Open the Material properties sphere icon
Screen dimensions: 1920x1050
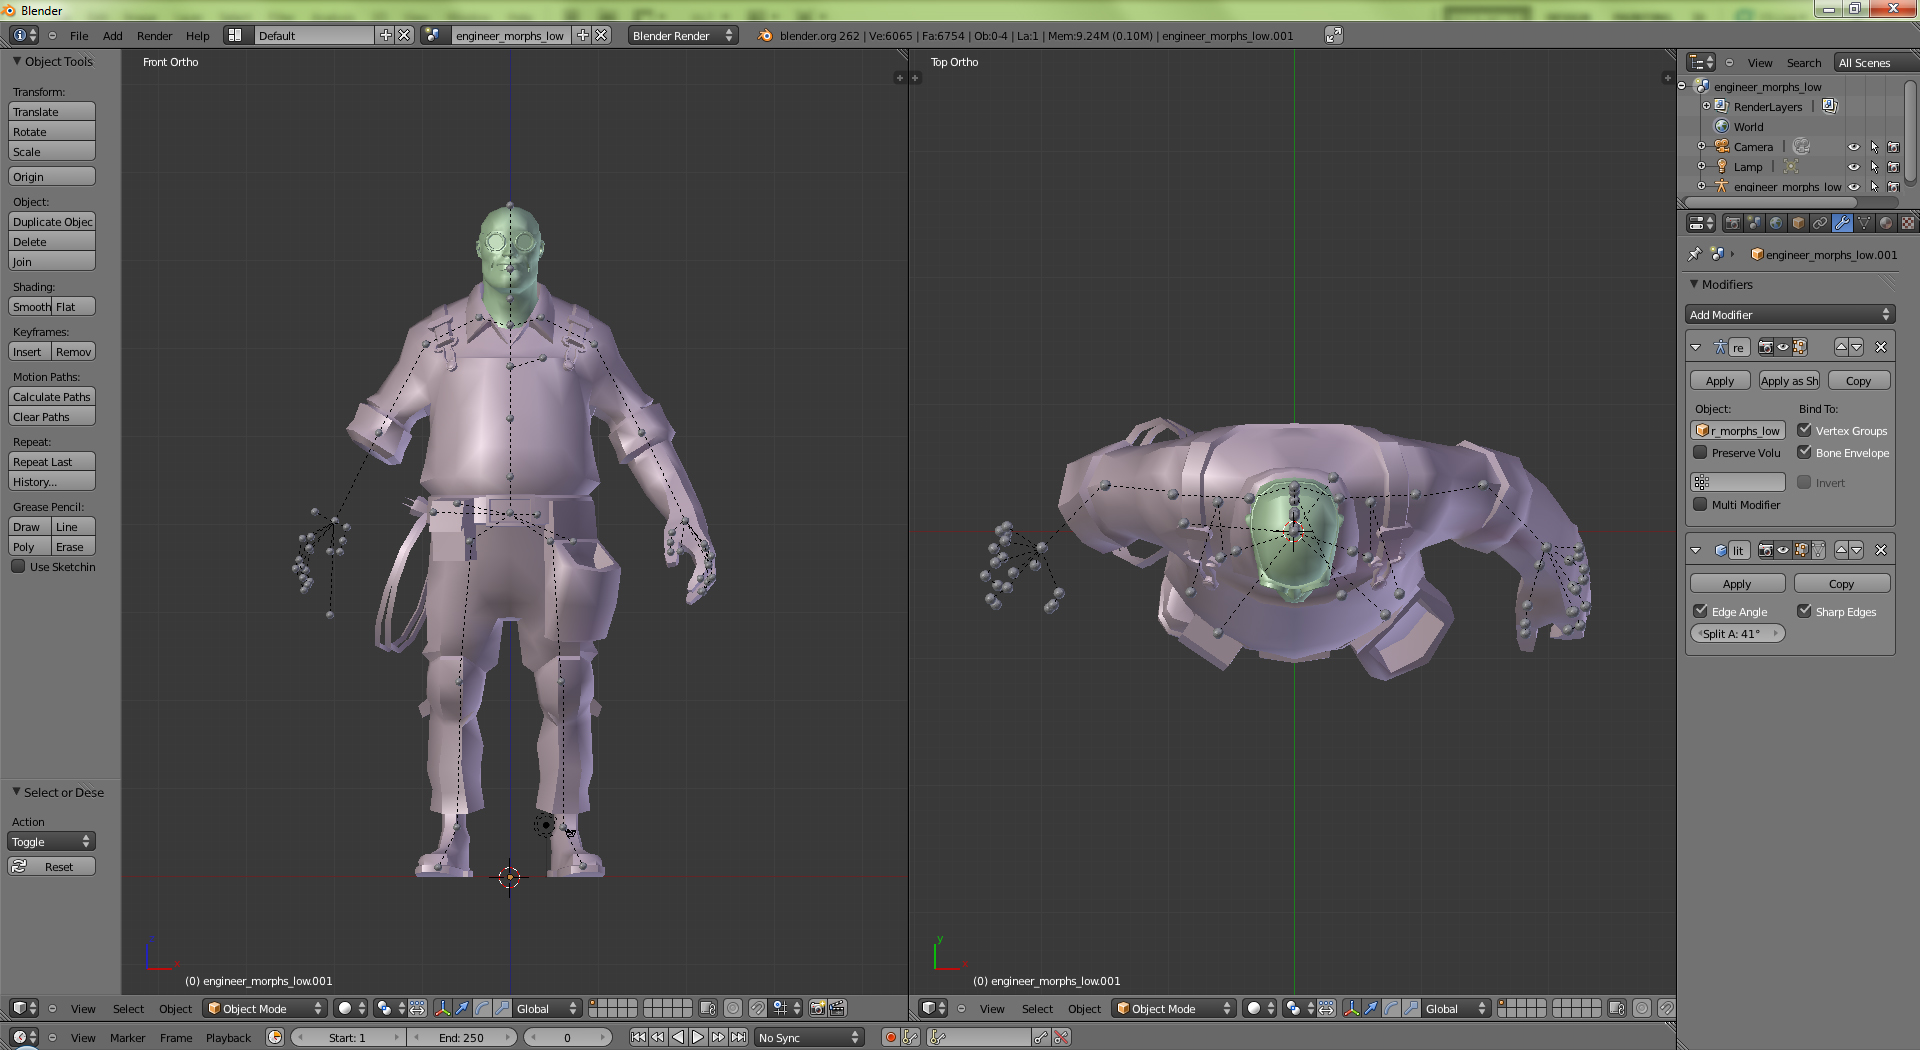point(1886,223)
